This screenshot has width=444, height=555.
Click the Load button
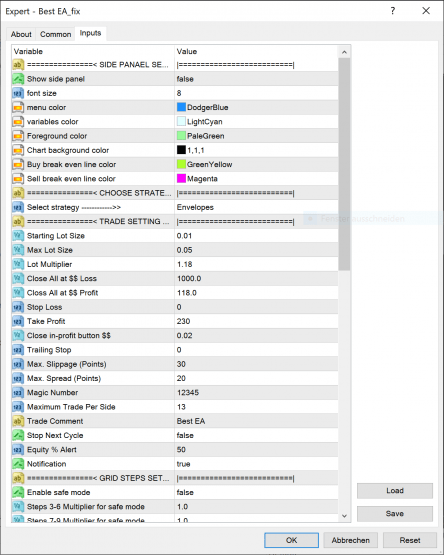coord(395,491)
